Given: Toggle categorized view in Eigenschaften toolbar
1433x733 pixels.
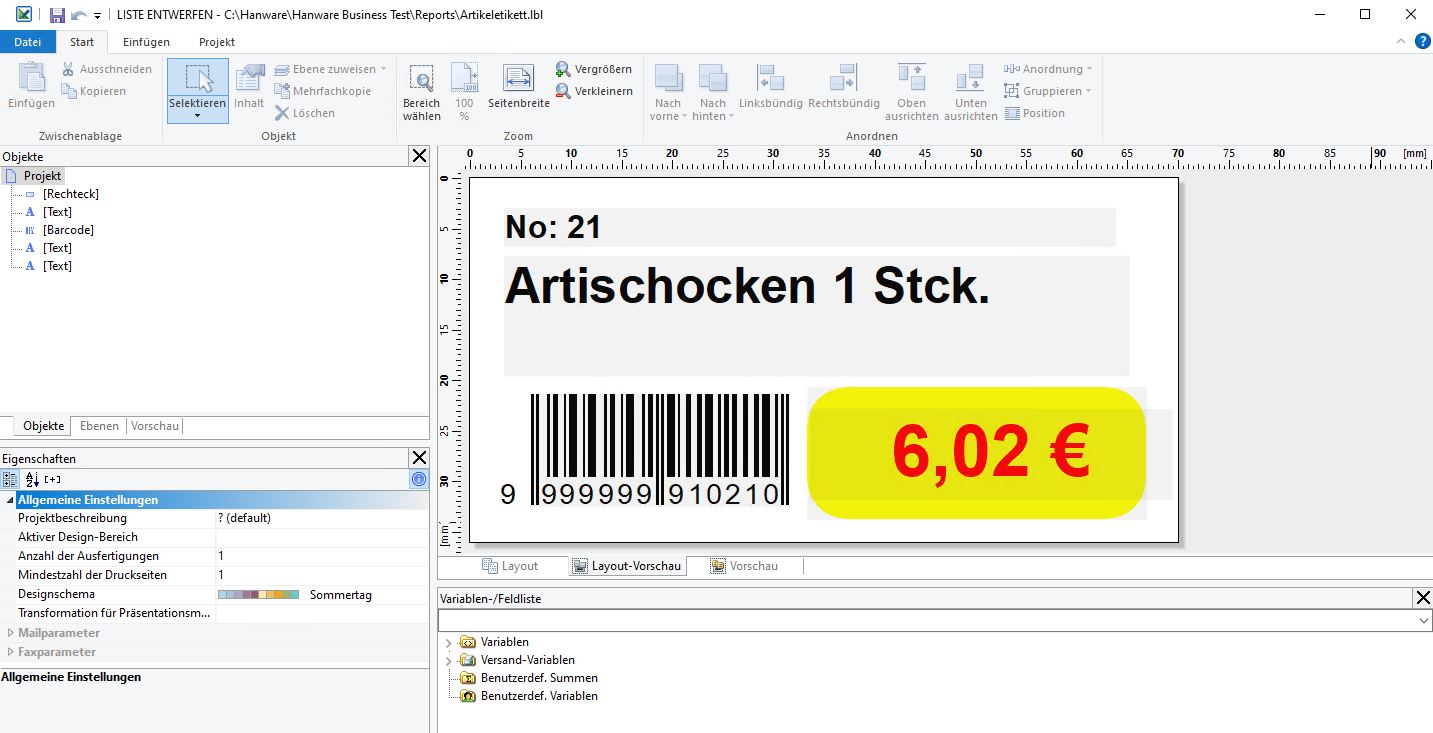Looking at the screenshot, I should (x=10, y=479).
